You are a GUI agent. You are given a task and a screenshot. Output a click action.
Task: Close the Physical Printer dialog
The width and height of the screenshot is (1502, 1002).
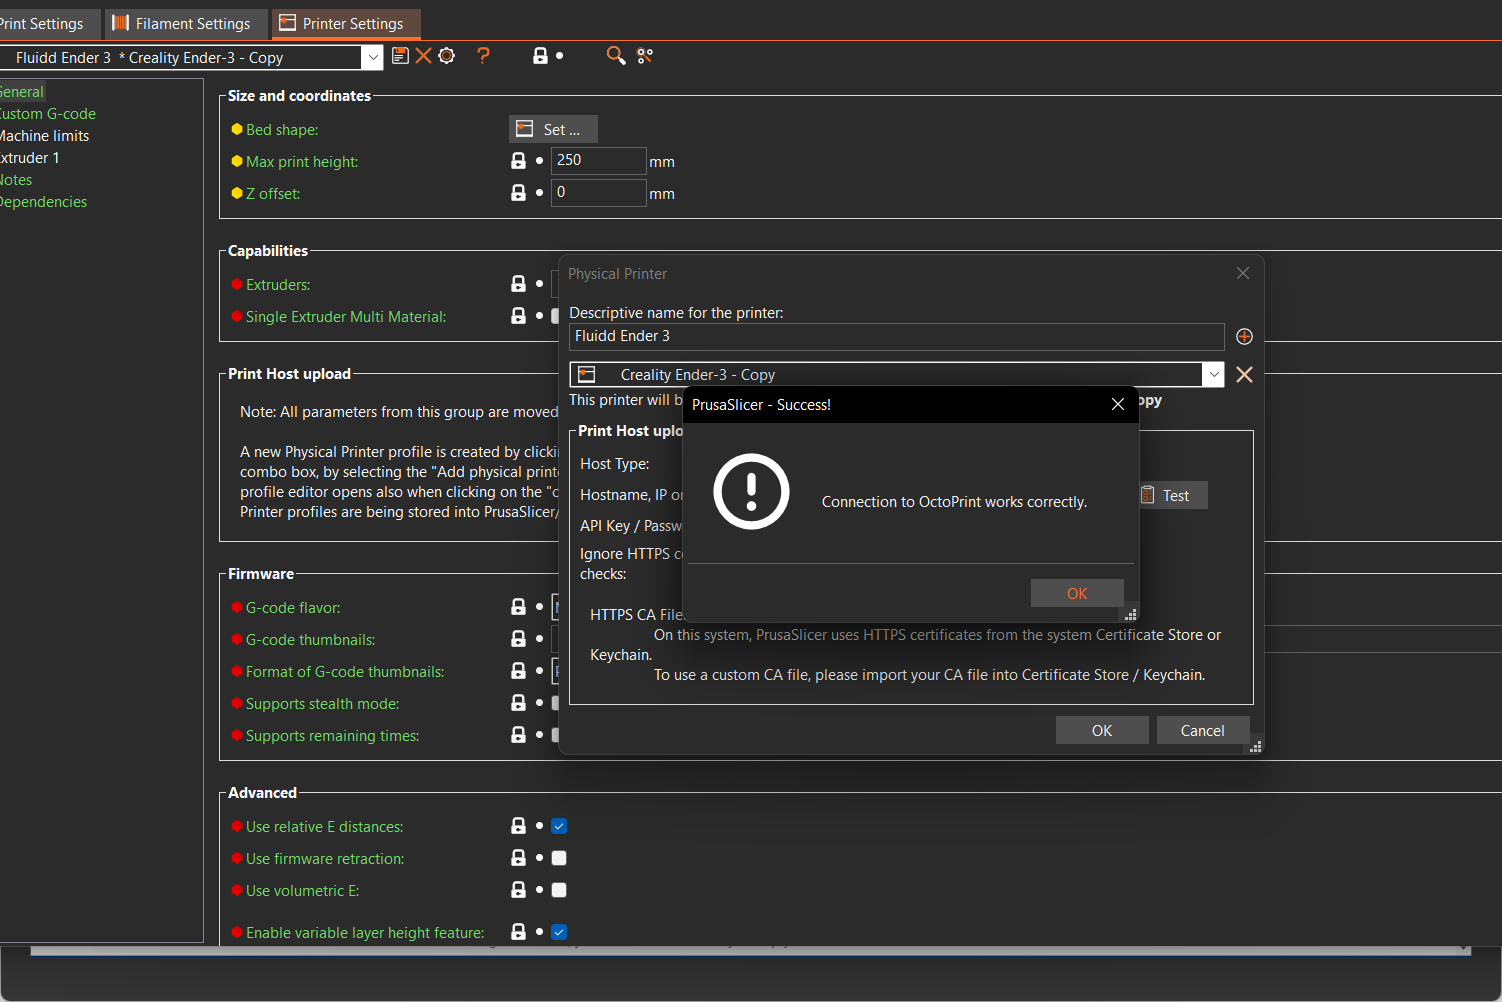click(x=1243, y=273)
